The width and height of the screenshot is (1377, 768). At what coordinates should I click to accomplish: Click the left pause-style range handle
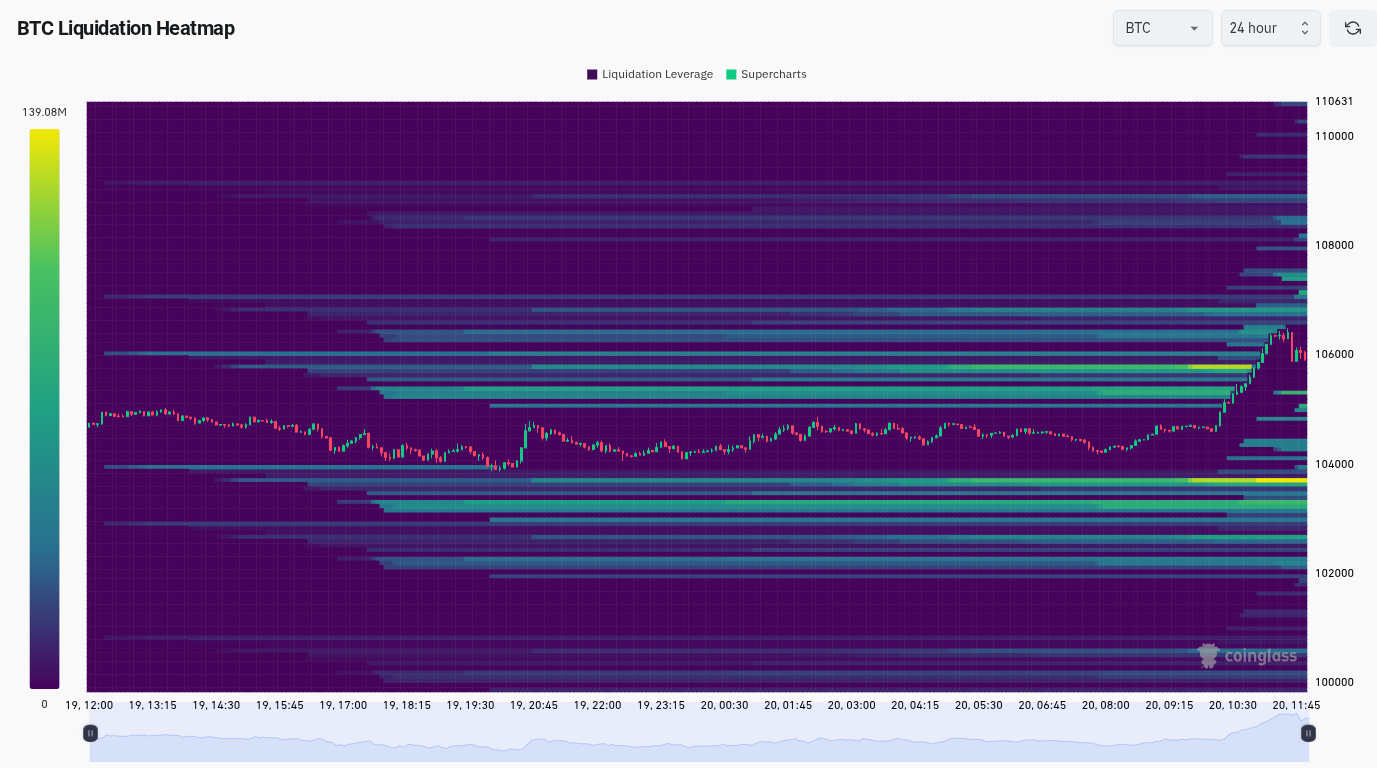coord(90,733)
